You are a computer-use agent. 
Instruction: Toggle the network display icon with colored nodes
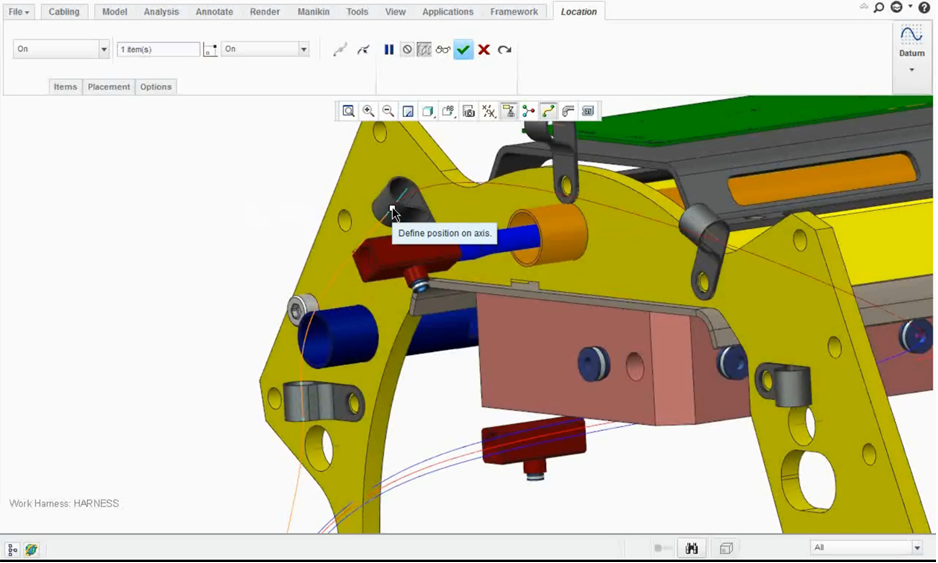pyautogui.click(x=528, y=111)
